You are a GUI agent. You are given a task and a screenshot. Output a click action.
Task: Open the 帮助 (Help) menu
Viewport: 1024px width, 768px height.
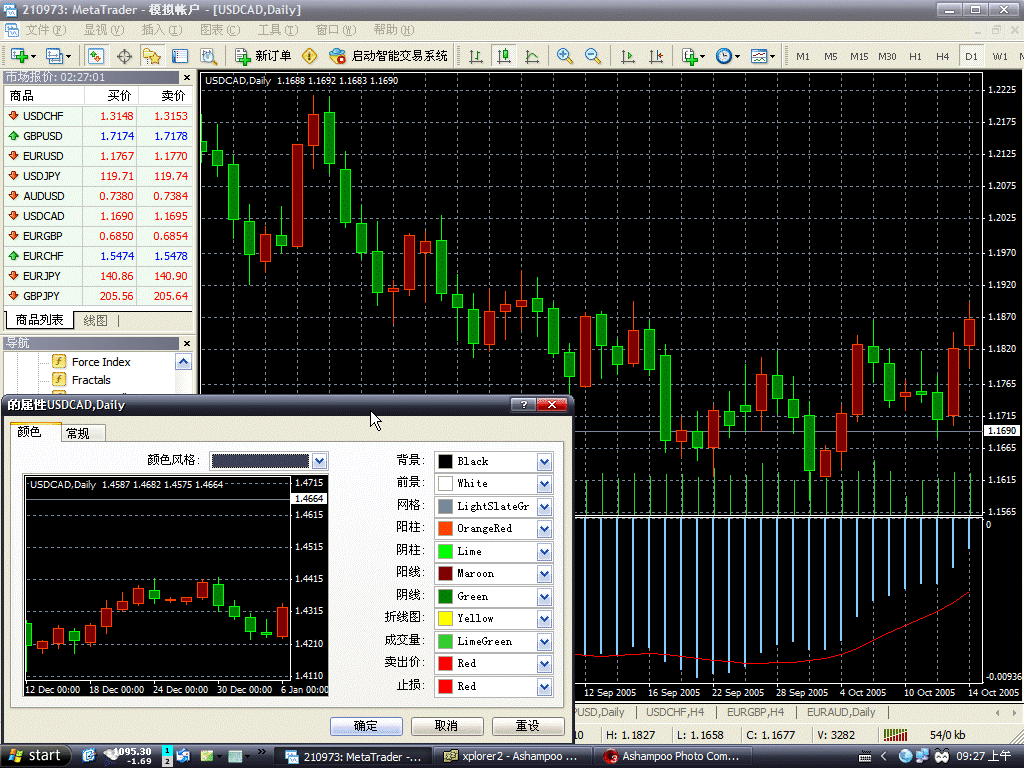coord(394,30)
